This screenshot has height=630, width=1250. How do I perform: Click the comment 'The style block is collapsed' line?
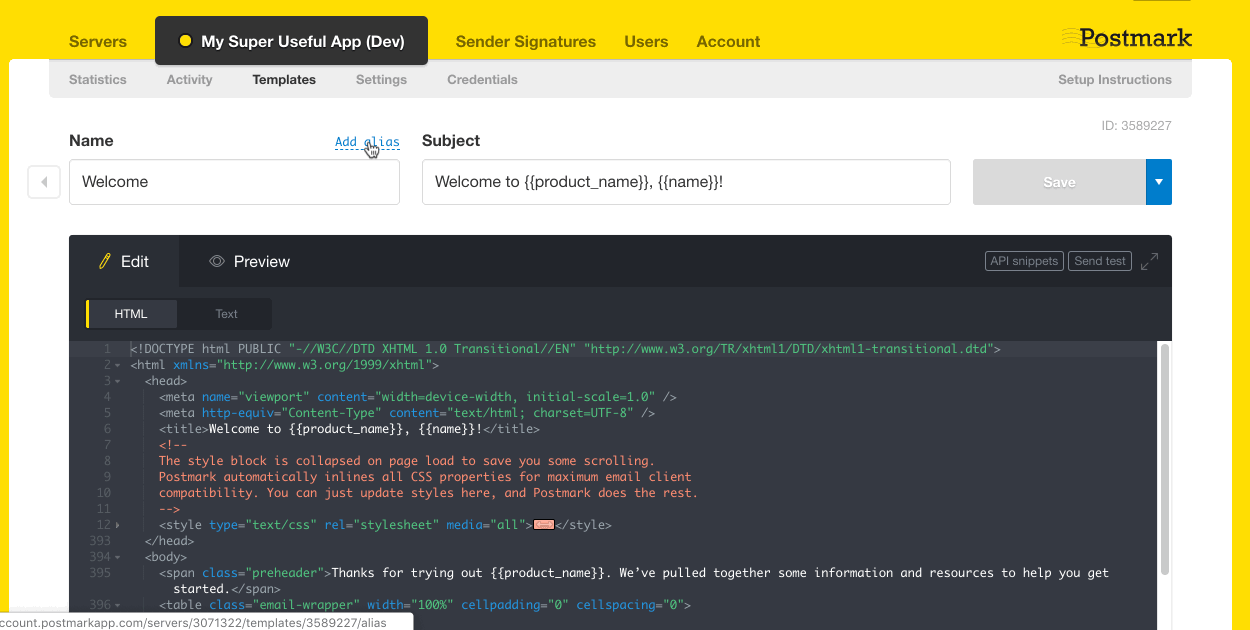click(407, 461)
